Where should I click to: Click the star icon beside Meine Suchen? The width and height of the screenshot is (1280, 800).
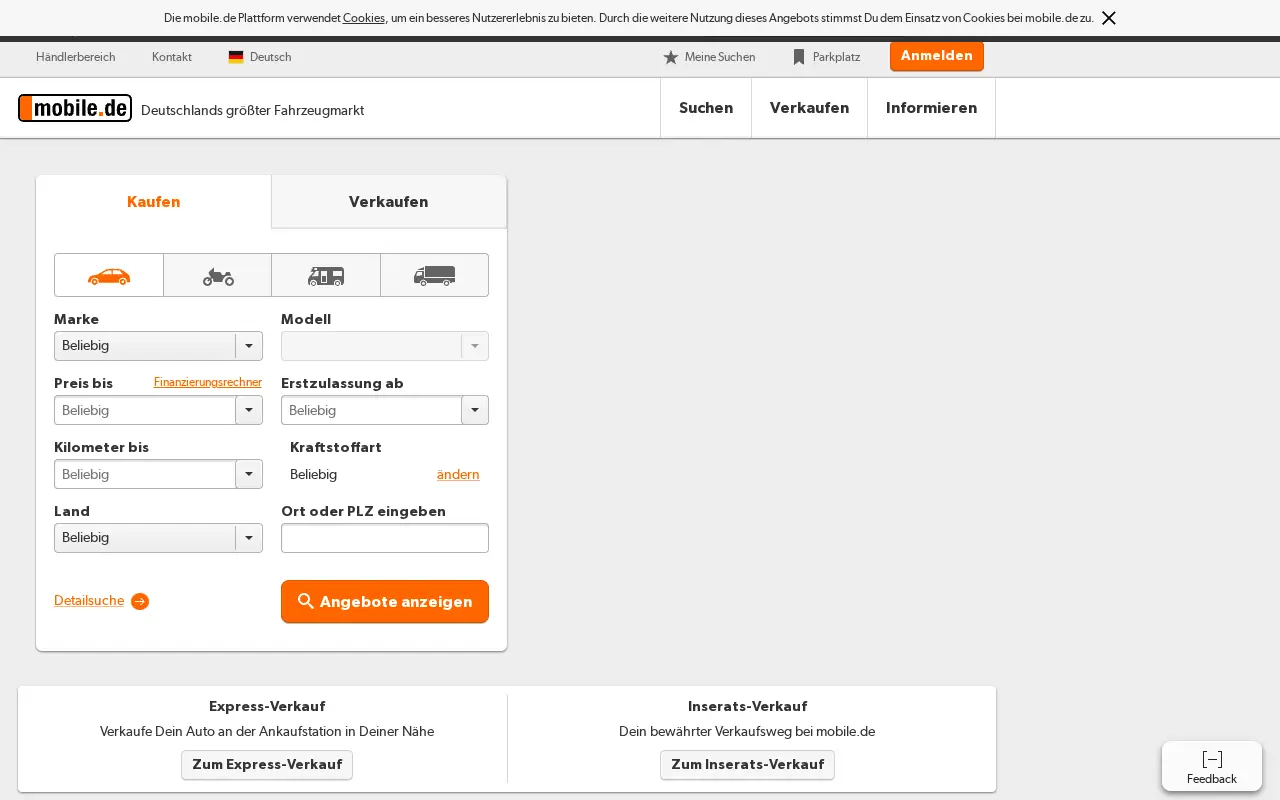(671, 57)
